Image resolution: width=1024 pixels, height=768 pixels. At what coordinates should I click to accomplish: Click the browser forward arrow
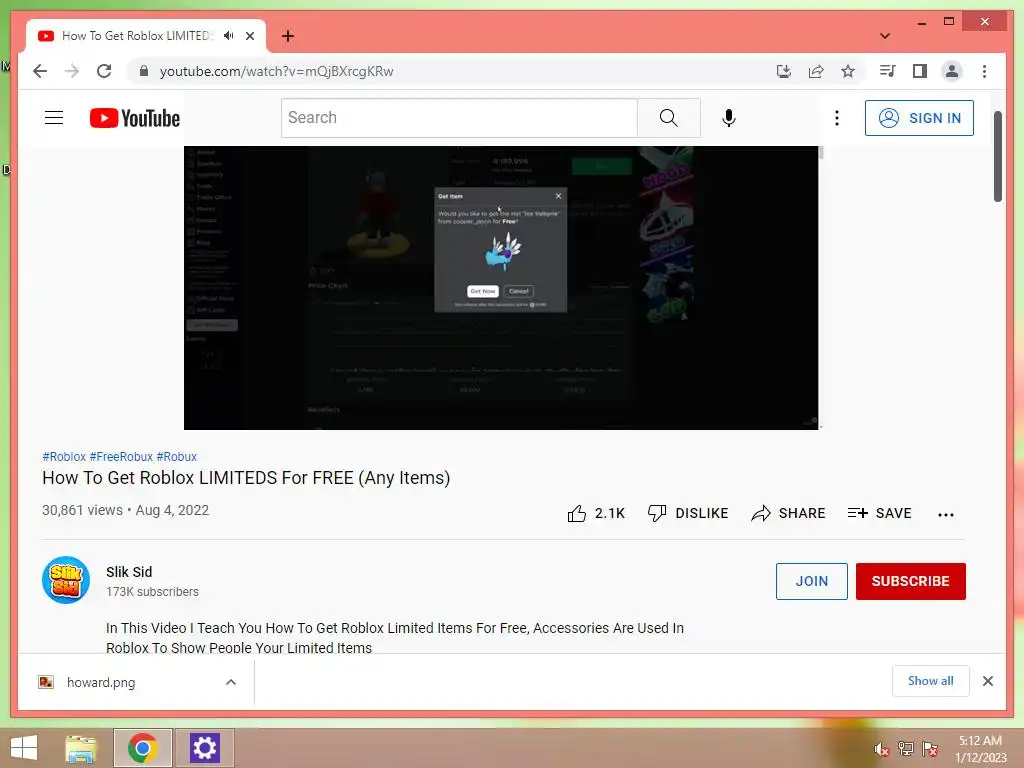pos(72,71)
